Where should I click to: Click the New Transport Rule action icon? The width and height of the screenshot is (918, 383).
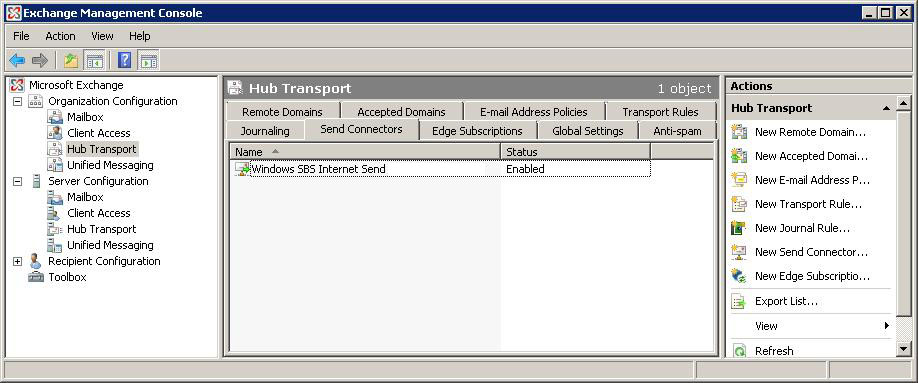tap(739, 204)
